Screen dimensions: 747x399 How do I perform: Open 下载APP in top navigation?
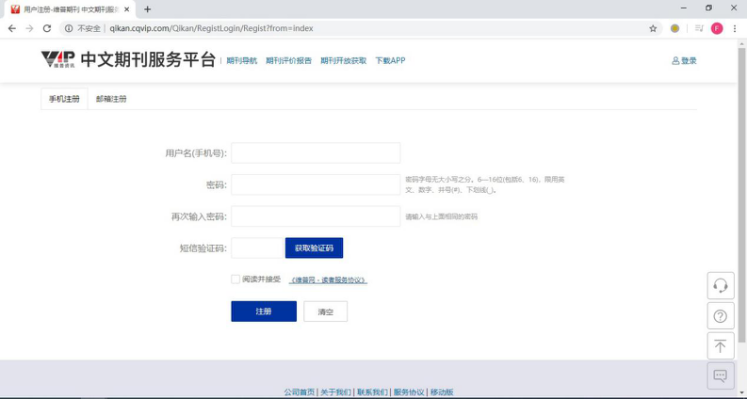click(390, 60)
